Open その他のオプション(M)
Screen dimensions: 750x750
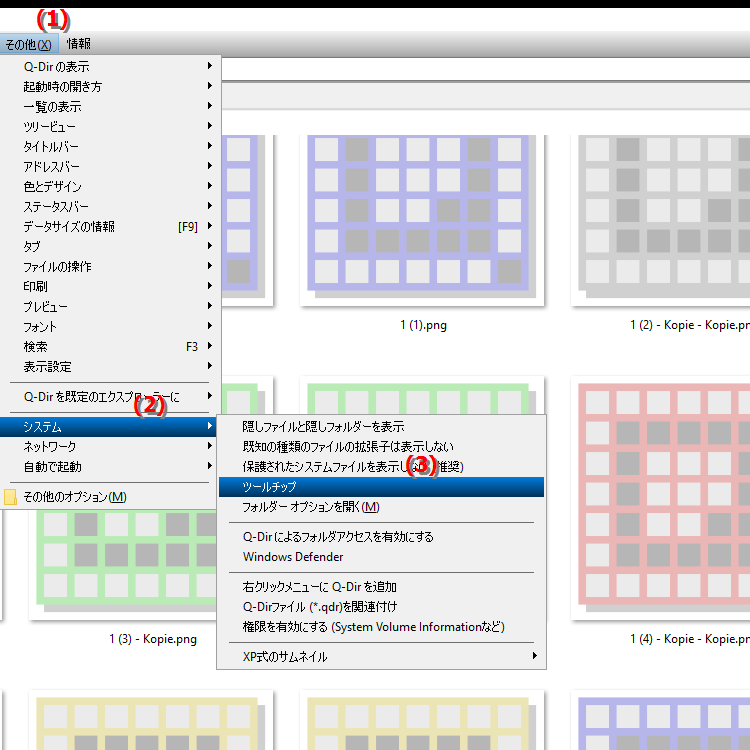pos(109,497)
